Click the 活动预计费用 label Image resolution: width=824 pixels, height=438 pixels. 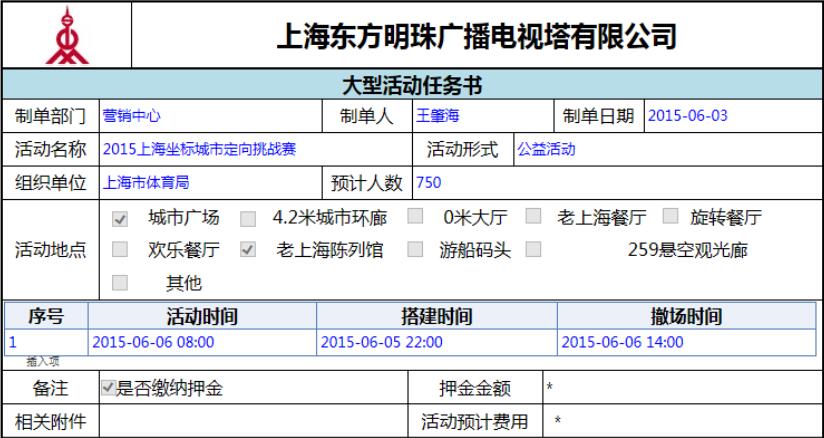pyautogui.click(x=475, y=422)
